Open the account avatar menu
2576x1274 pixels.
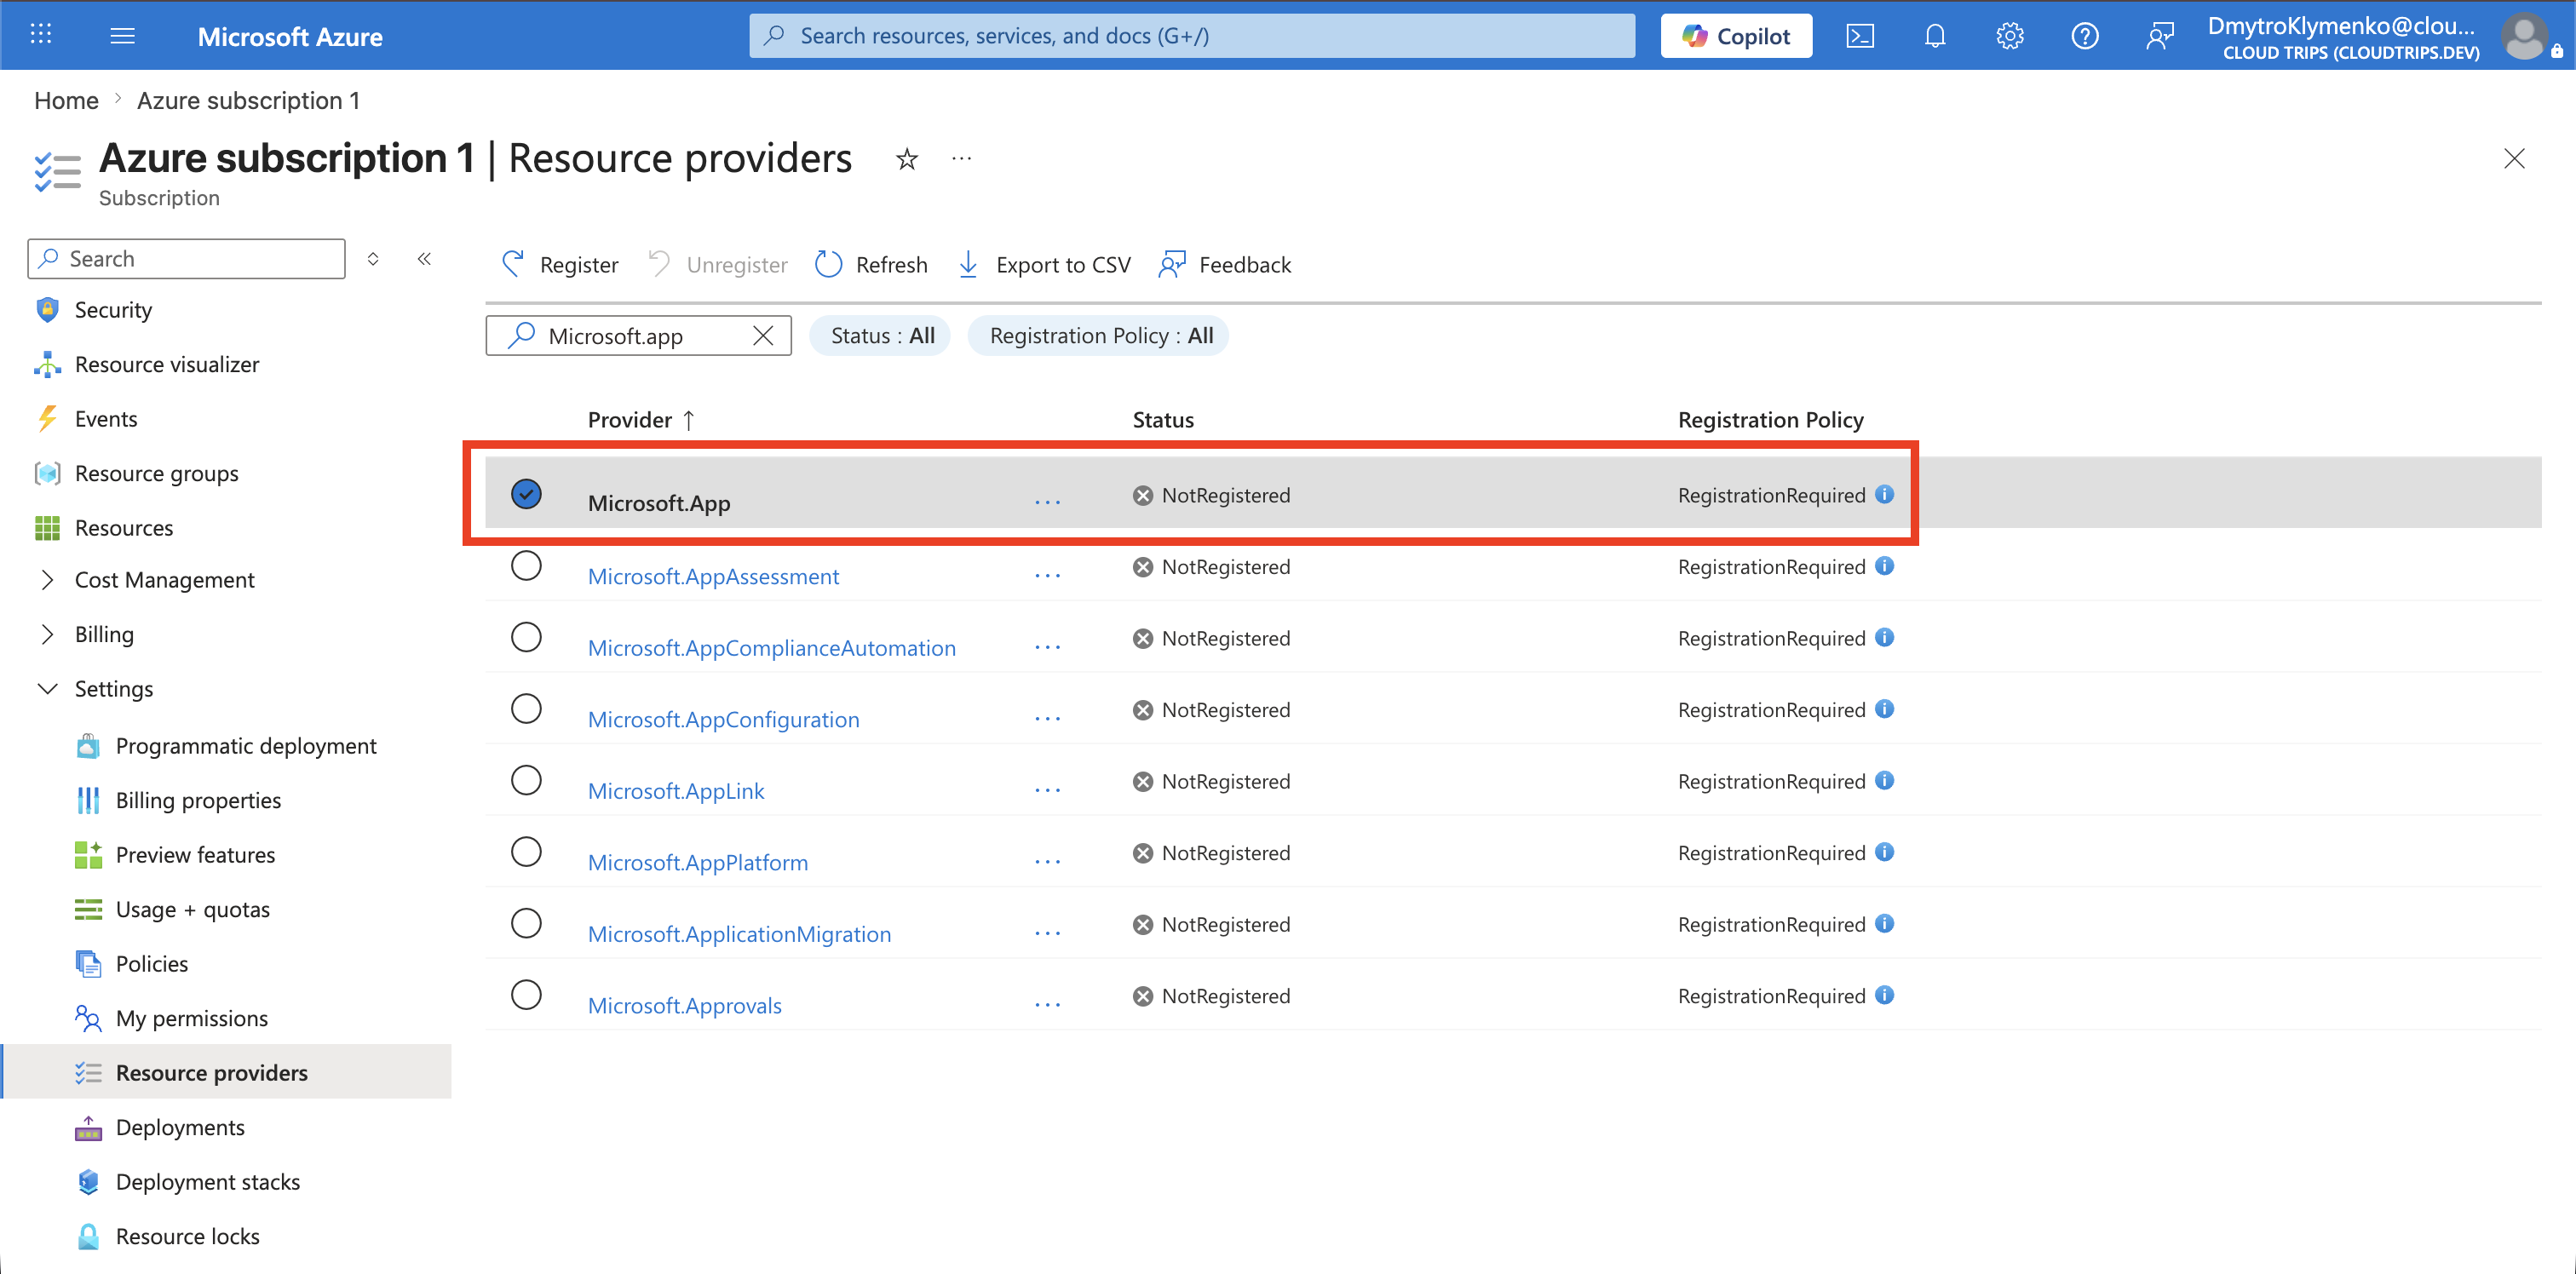(2524, 37)
